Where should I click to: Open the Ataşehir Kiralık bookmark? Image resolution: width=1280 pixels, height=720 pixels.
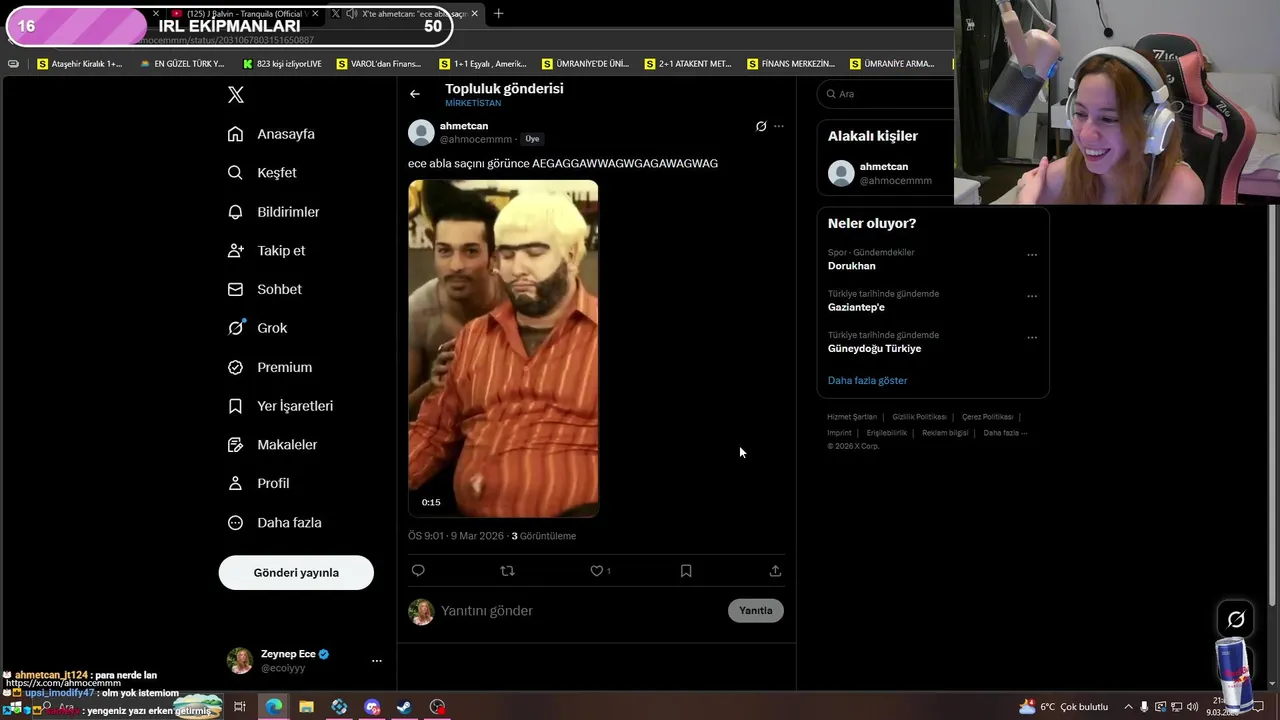click(79, 64)
